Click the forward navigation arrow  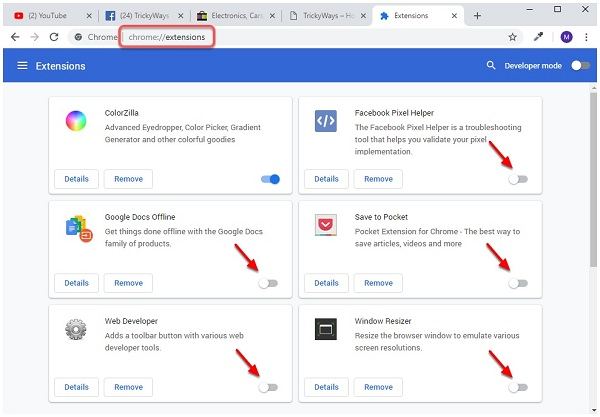tap(34, 37)
